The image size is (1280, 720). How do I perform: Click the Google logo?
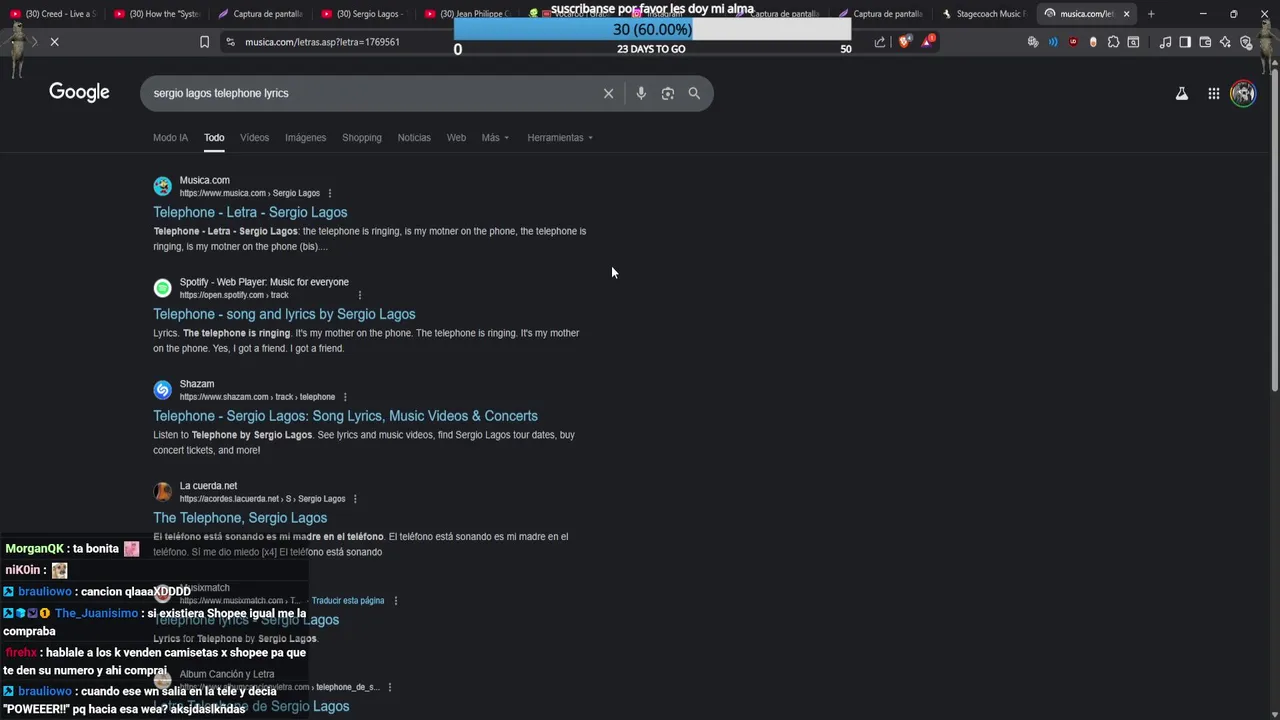pos(79,92)
